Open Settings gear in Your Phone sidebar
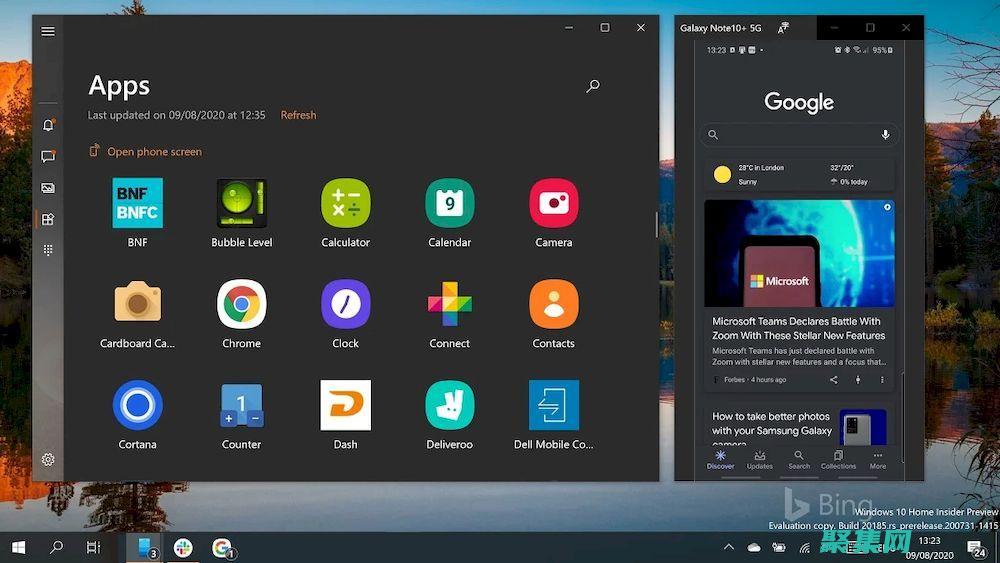1000x563 pixels. 48,460
